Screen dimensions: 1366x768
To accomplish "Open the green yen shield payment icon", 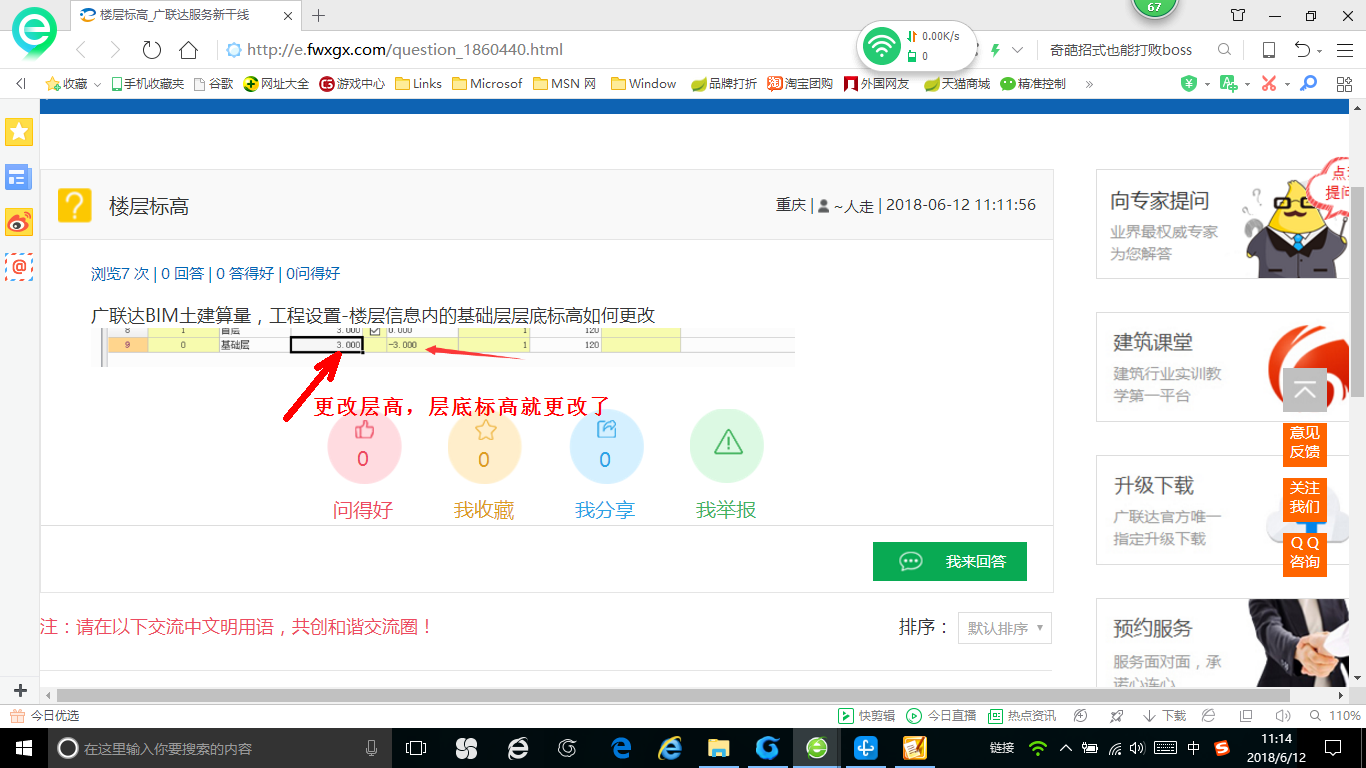I will [x=1189, y=84].
